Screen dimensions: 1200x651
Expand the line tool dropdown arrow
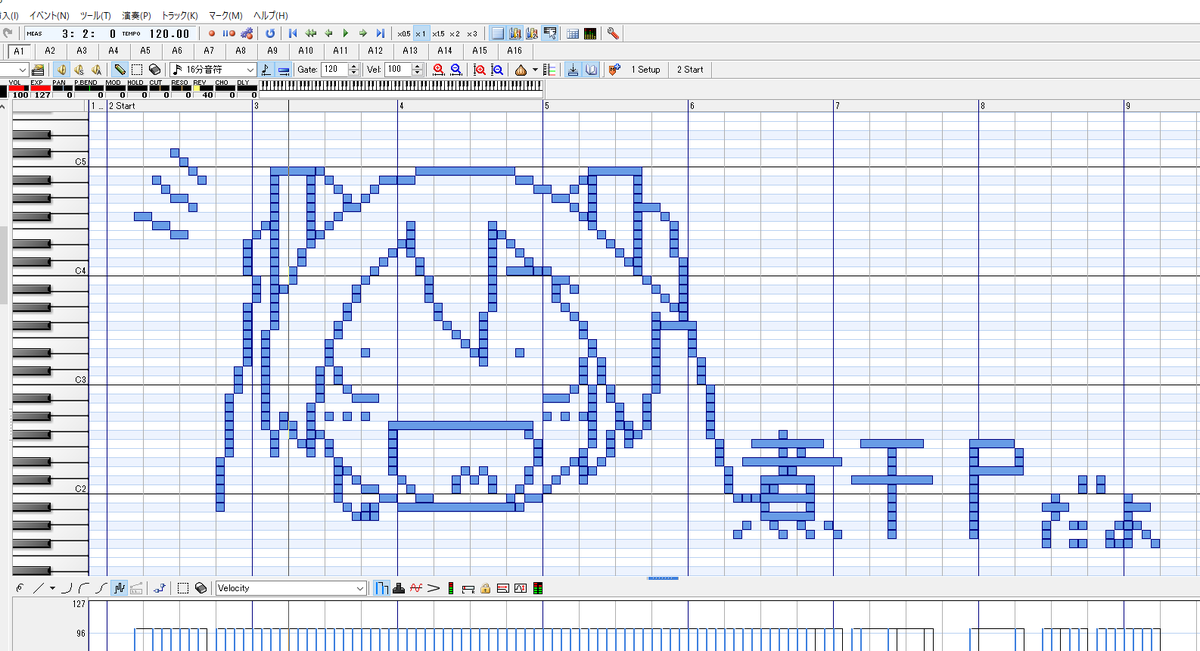(x=52, y=588)
